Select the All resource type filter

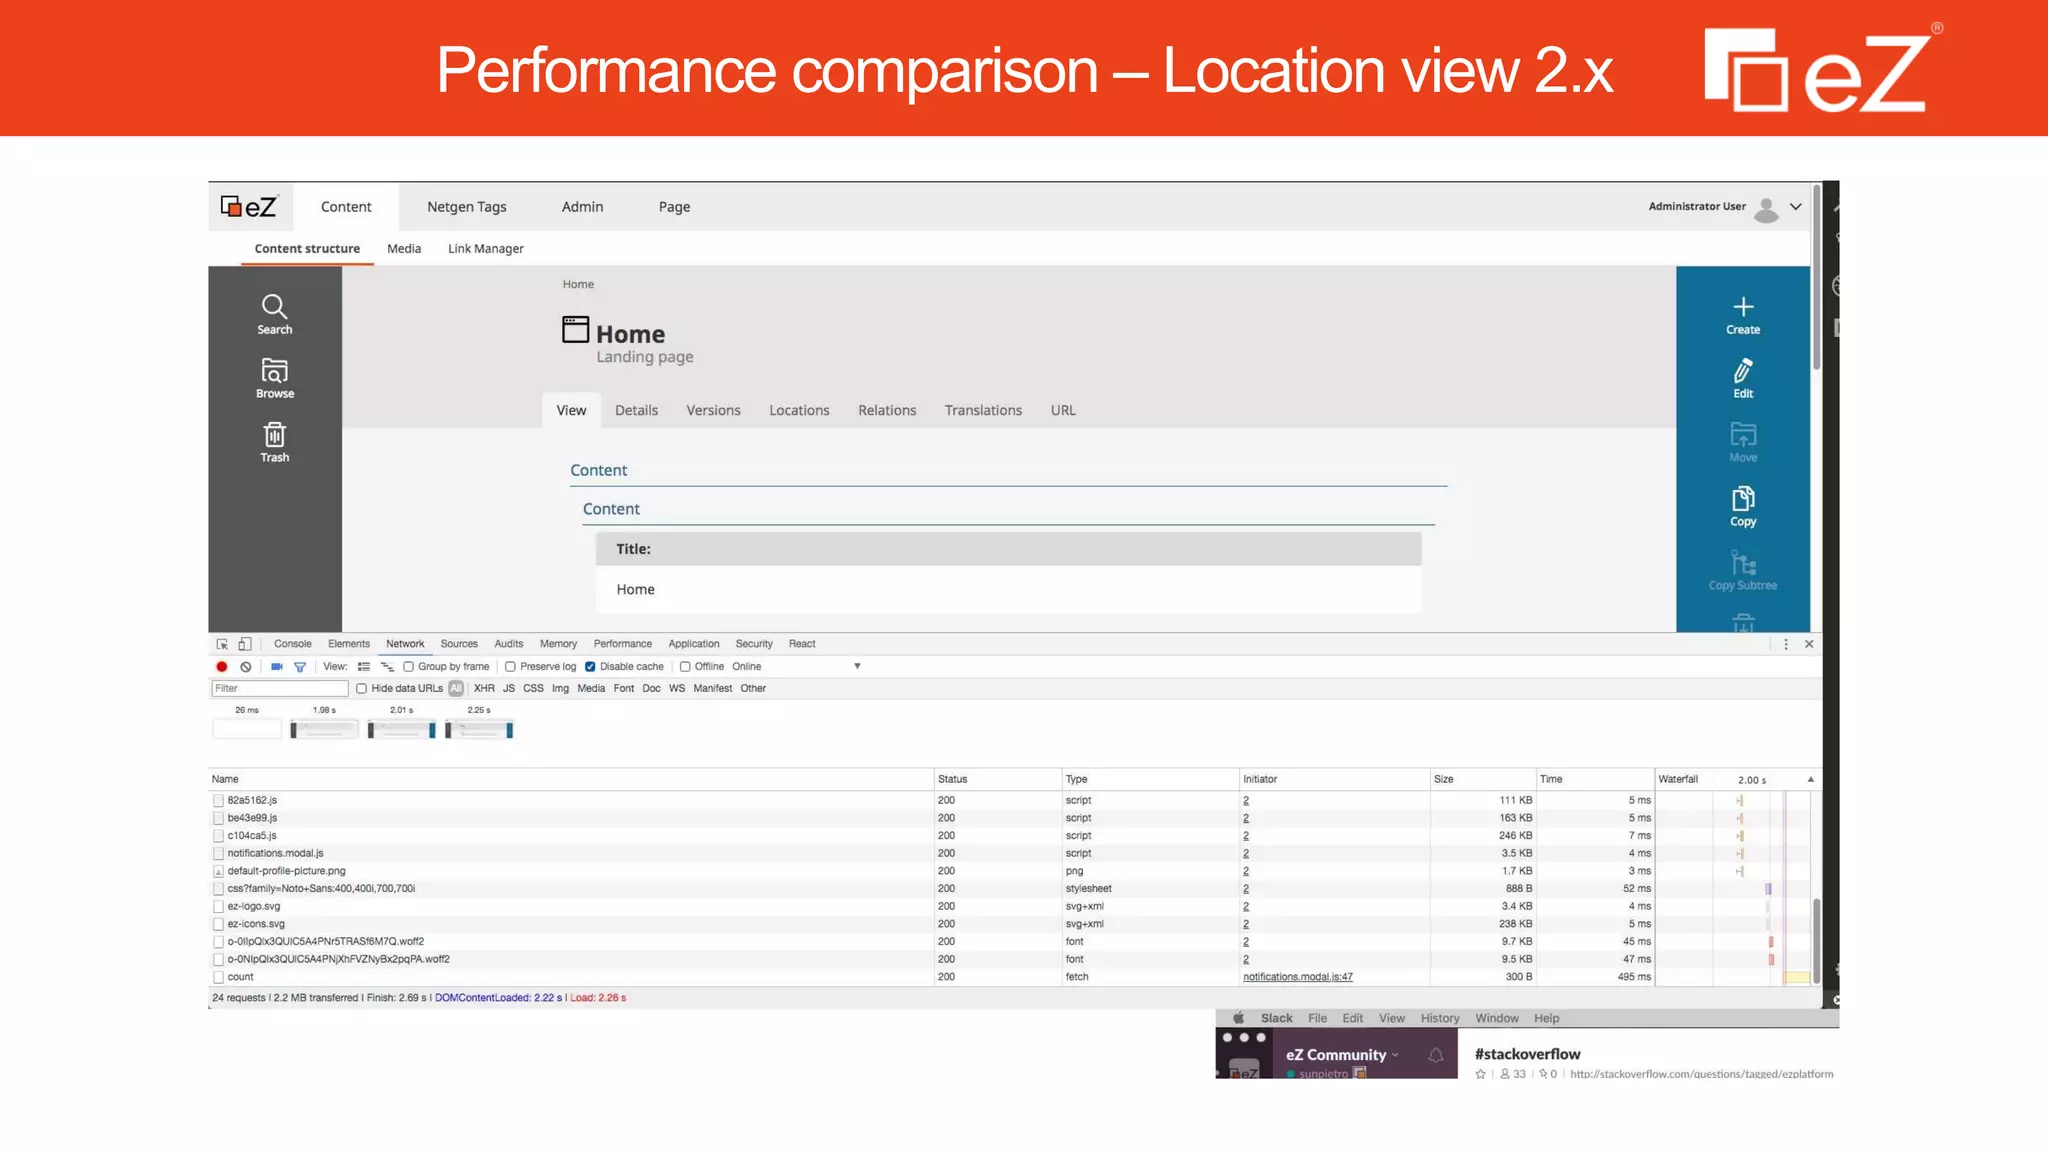[456, 689]
